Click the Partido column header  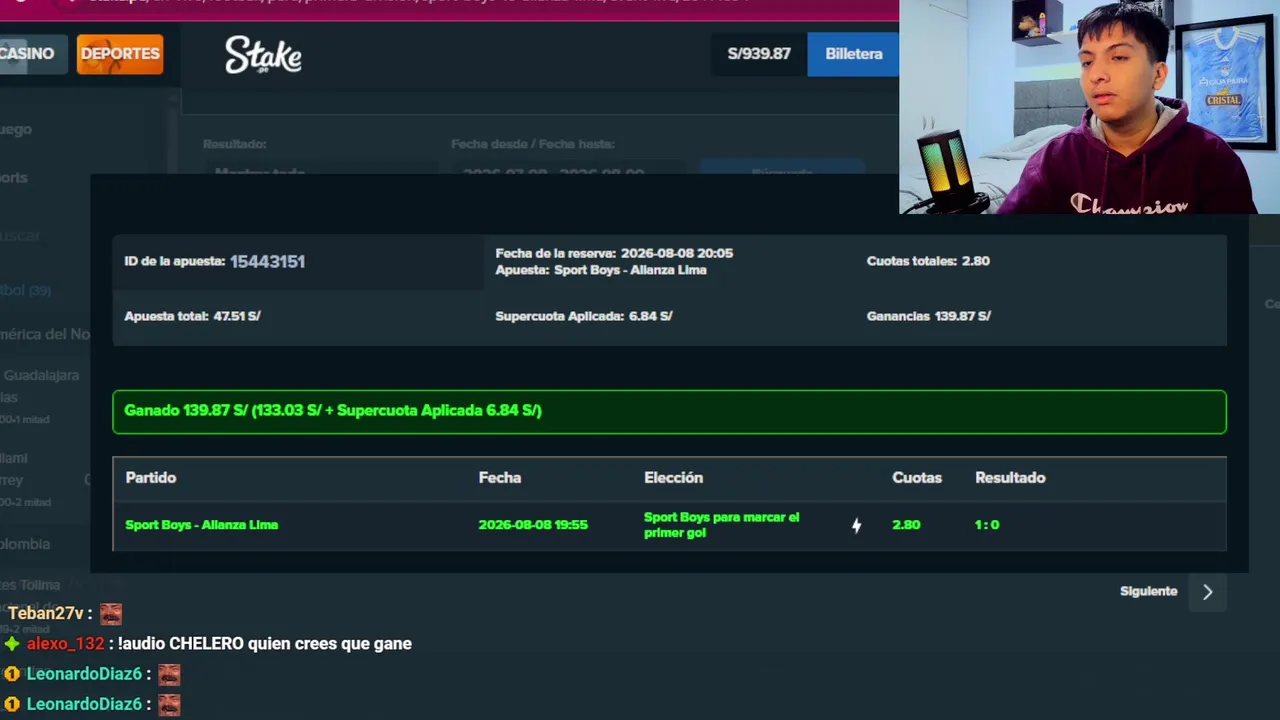click(151, 478)
